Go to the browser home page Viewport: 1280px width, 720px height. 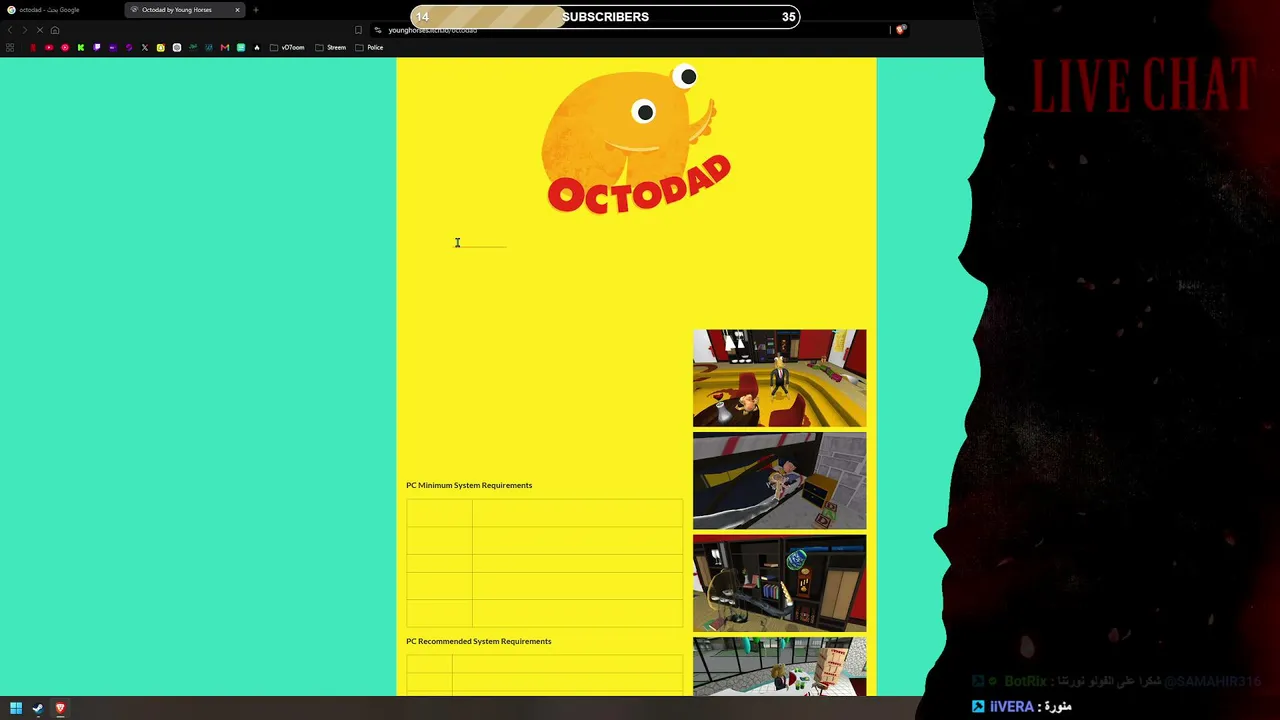click(x=55, y=30)
